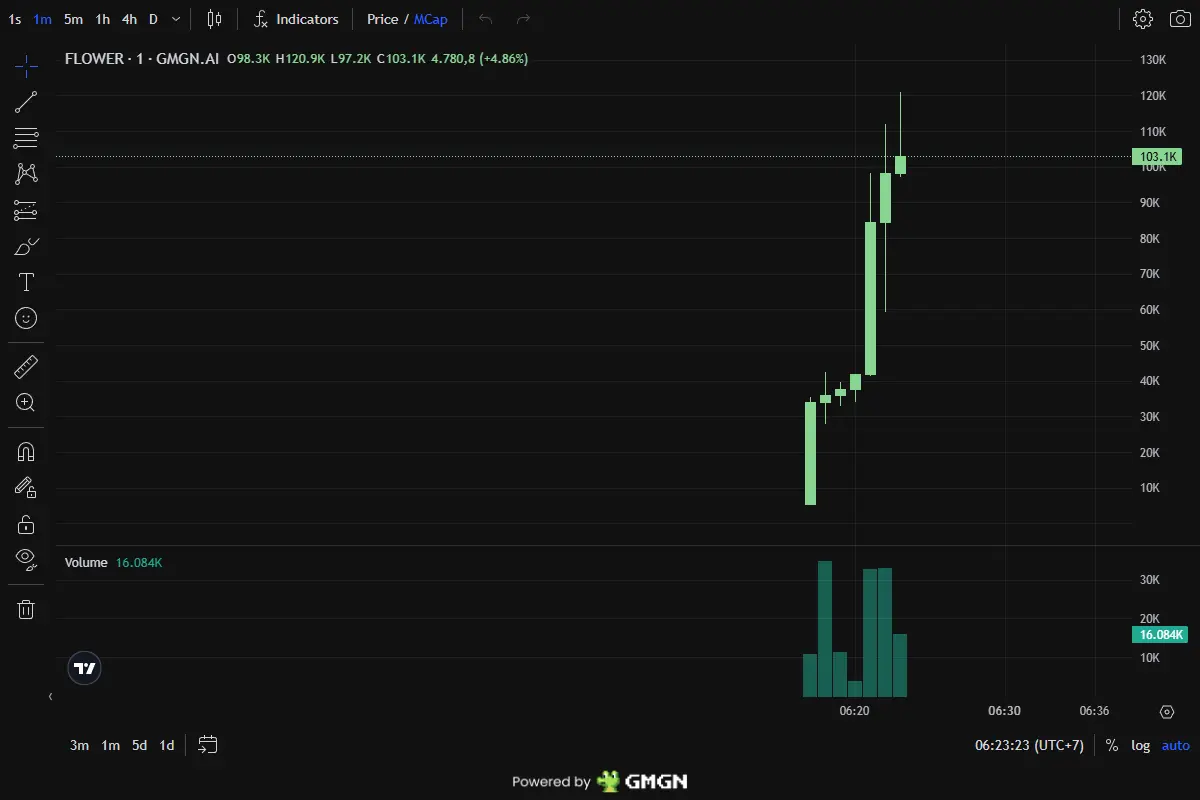The width and height of the screenshot is (1200, 800).
Task: Set date range to 5d
Action: point(140,745)
